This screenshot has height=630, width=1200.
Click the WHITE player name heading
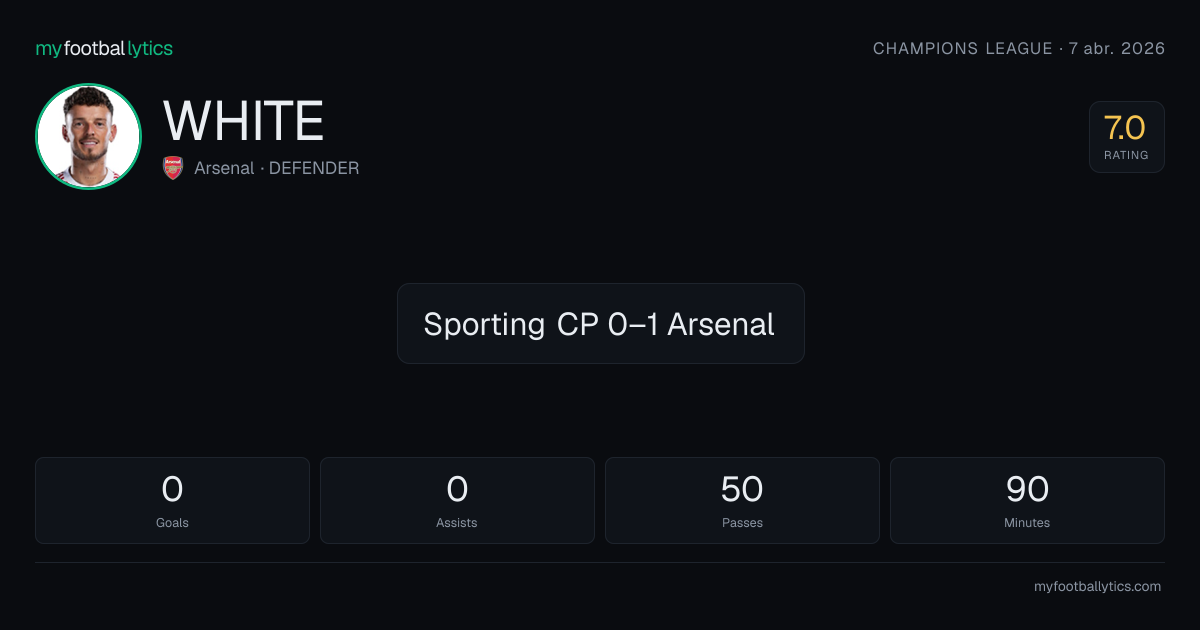[244, 121]
